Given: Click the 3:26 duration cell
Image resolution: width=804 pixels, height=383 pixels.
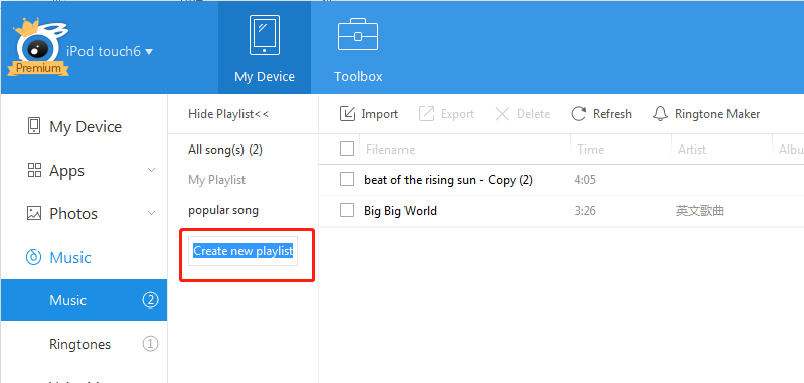Looking at the screenshot, I should pos(585,211).
